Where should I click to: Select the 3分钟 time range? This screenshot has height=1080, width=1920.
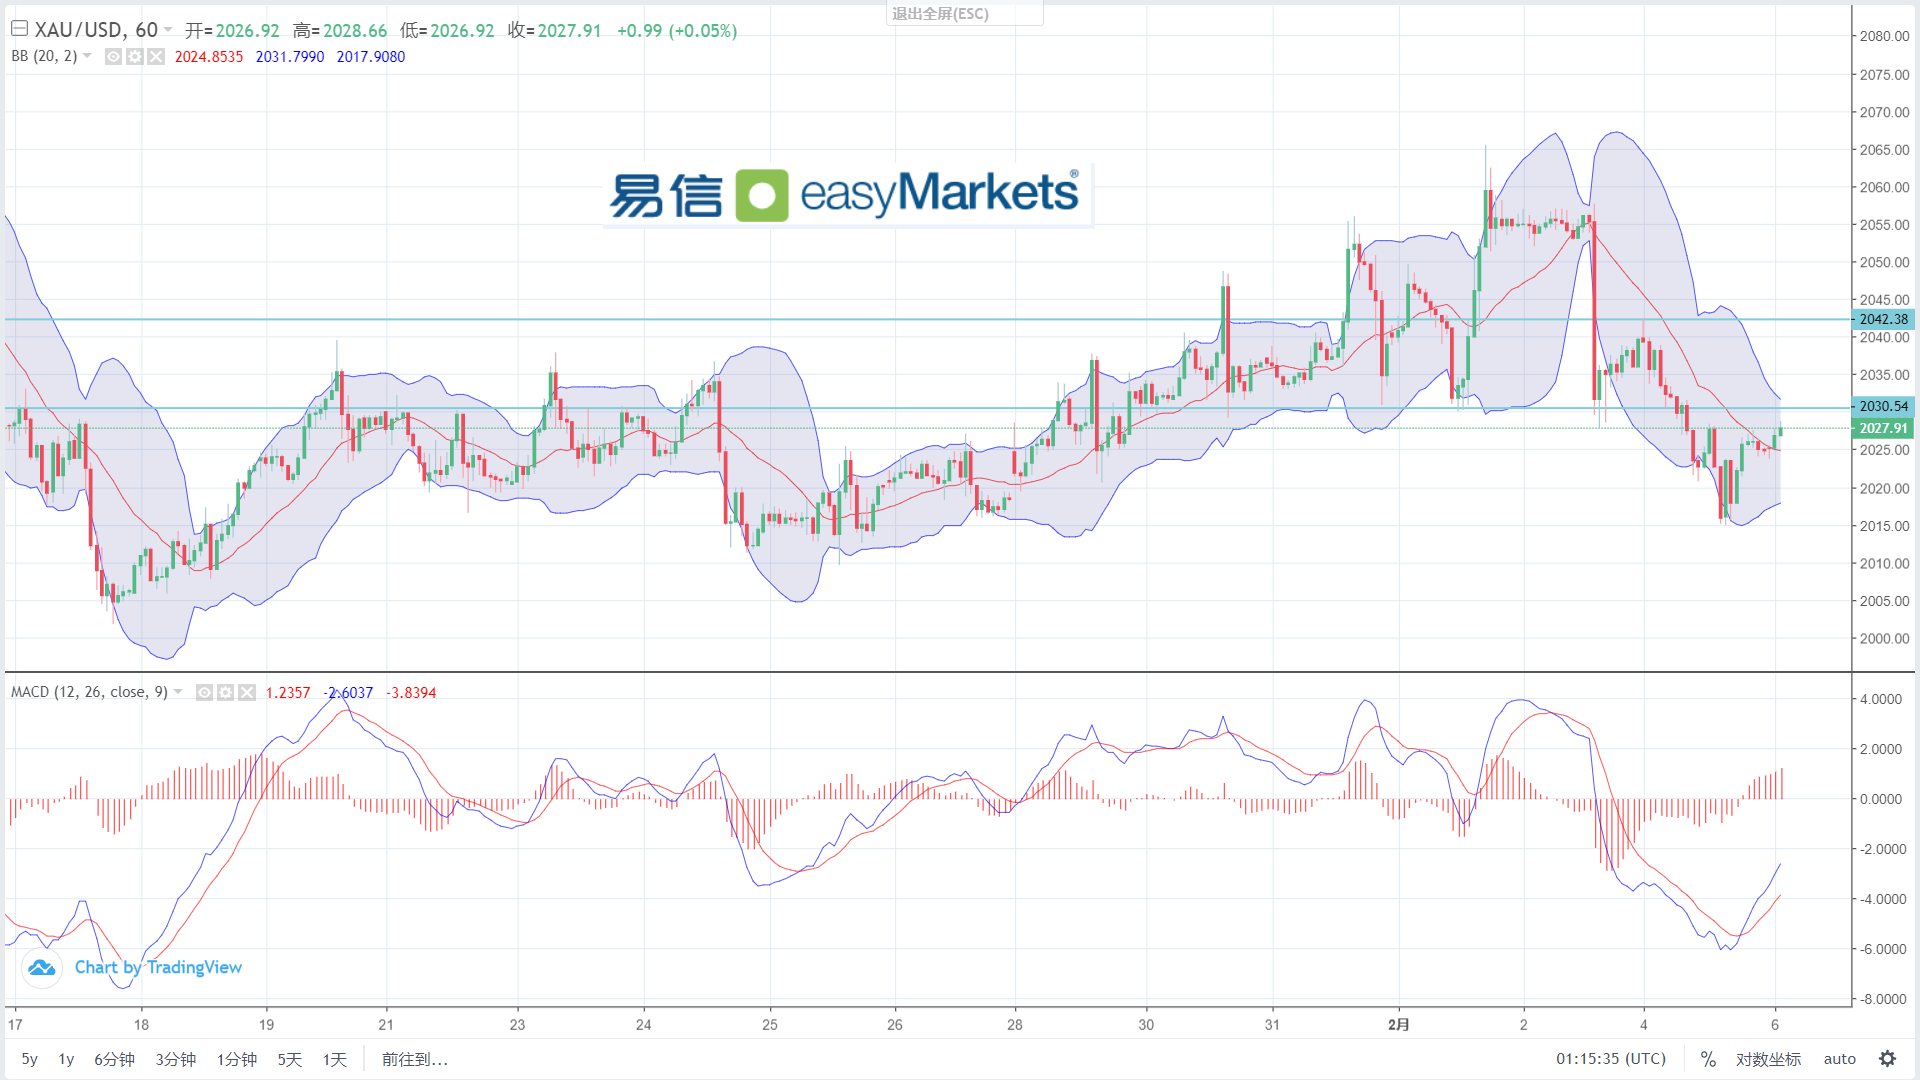tap(175, 1059)
